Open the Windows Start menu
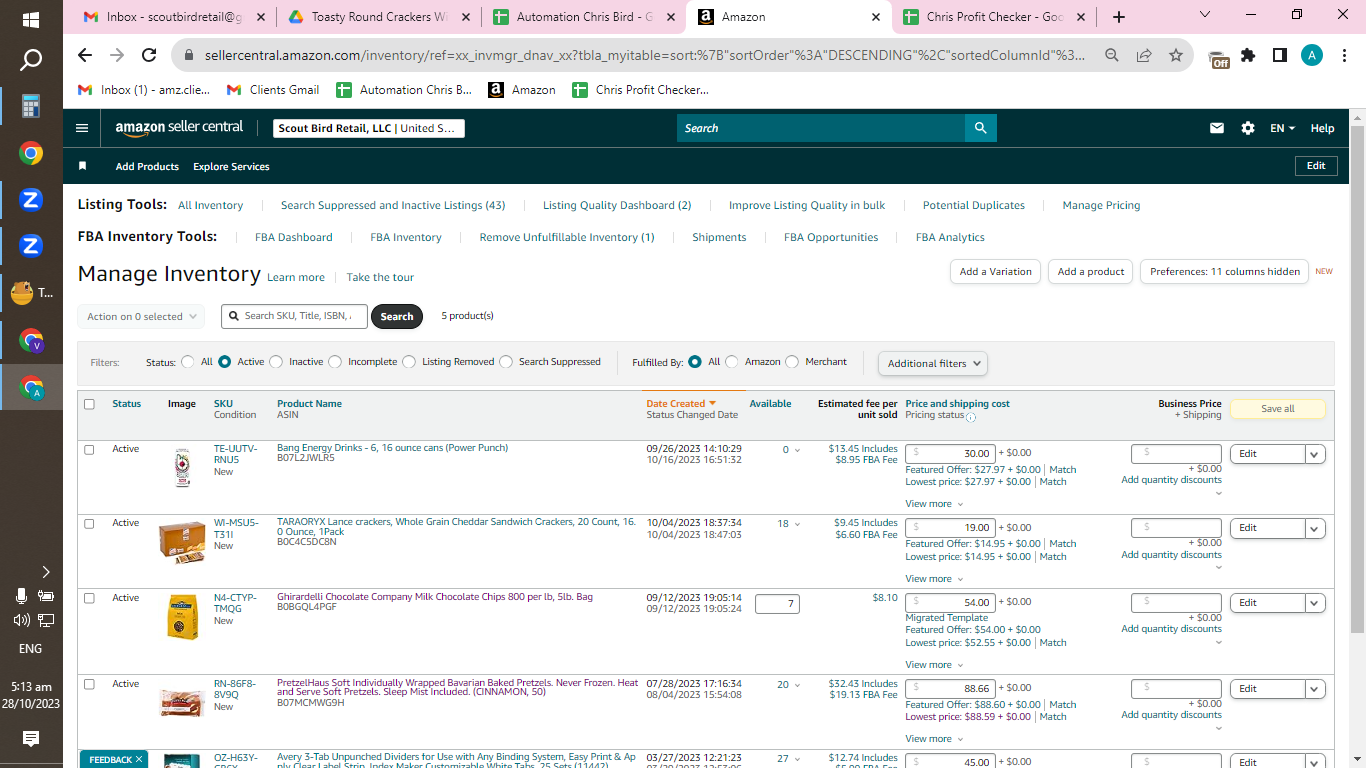1366x768 pixels. click(x=31, y=19)
